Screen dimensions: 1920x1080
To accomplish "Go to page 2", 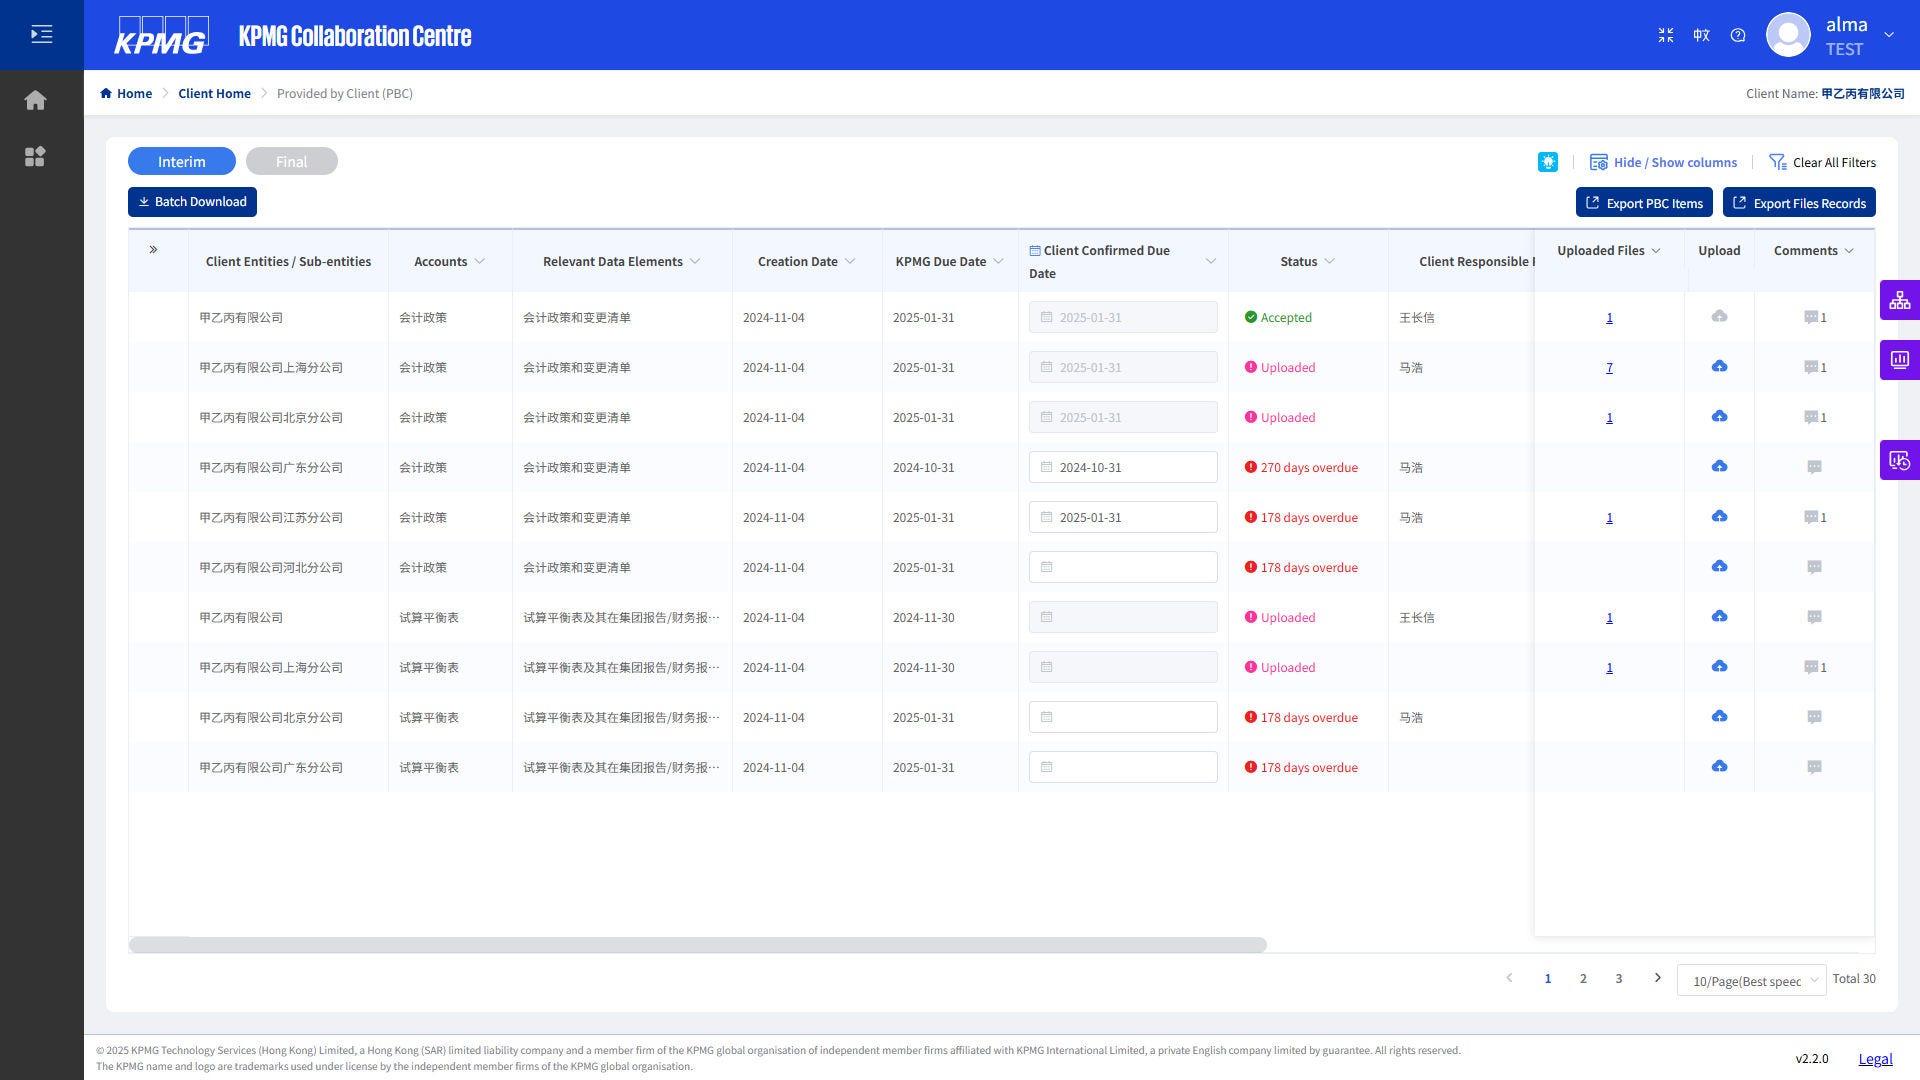I will pyautogui.click(x=1583, y=979).
